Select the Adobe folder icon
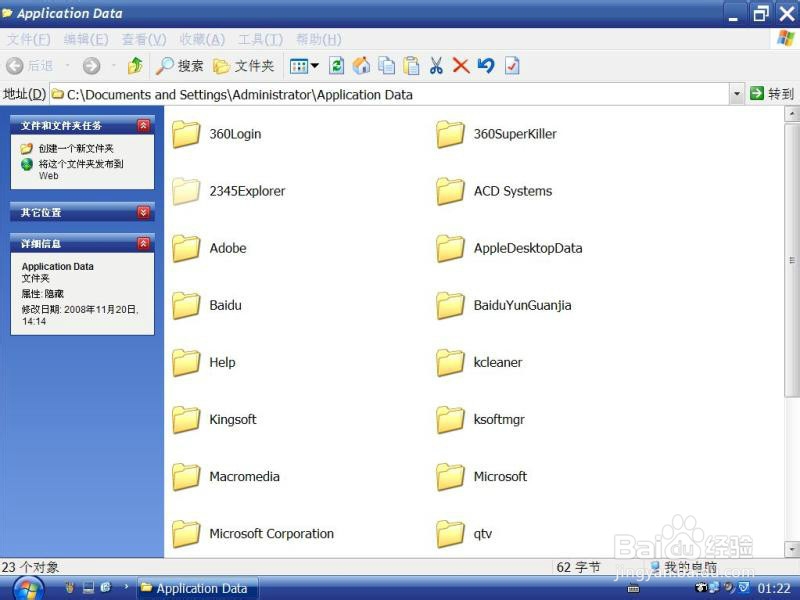 pyautogui.click(x=186, y=248)
